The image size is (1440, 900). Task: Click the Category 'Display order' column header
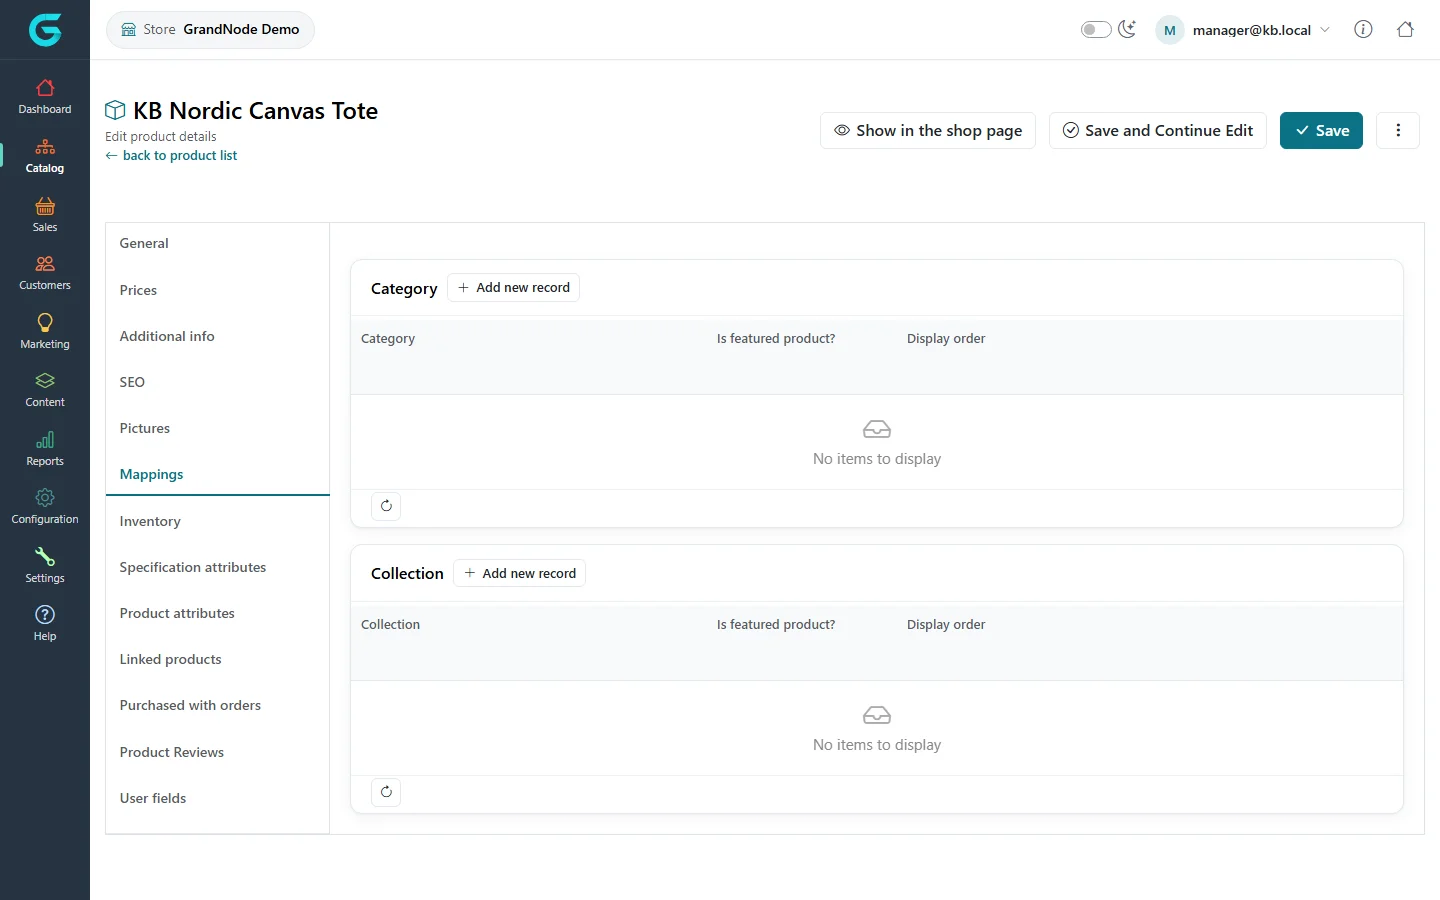(946, 338)
